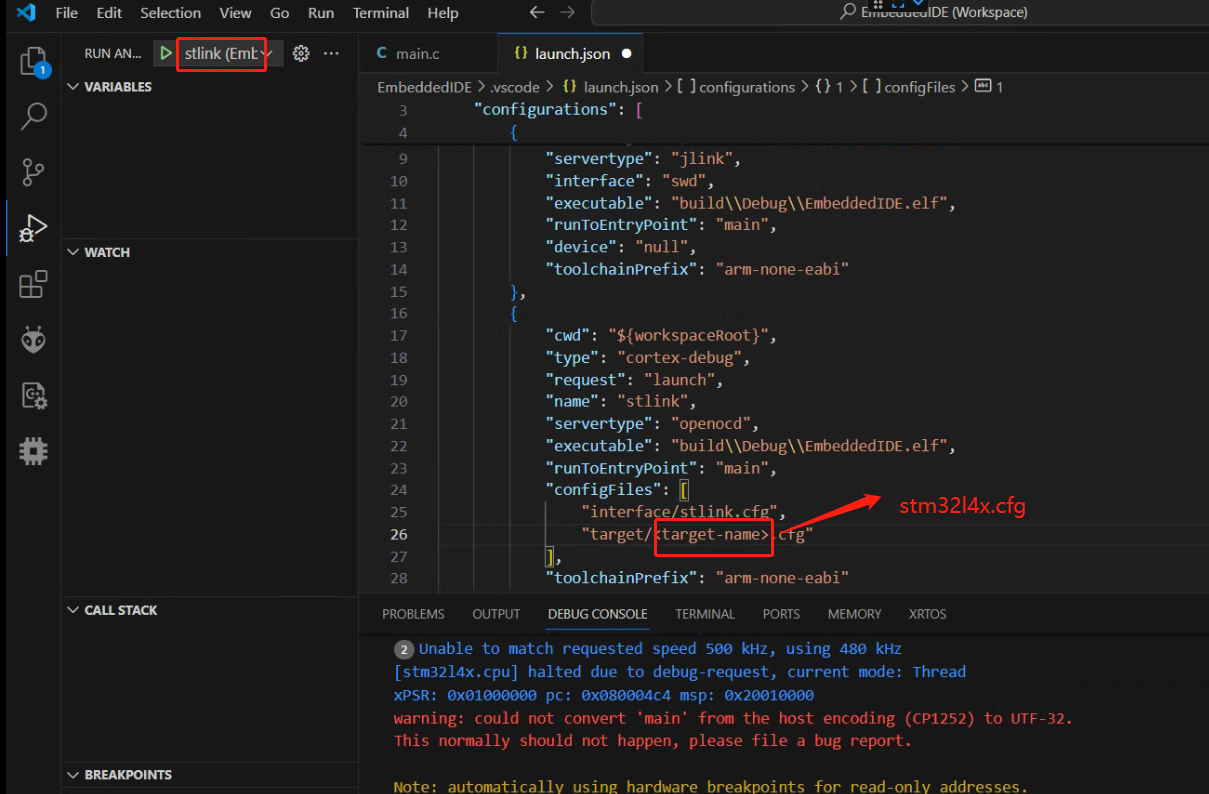The height and width of the screenshot is (794, 1209).
Task: Open the file-gear icon in activity bar
Action: pos(33,396)
